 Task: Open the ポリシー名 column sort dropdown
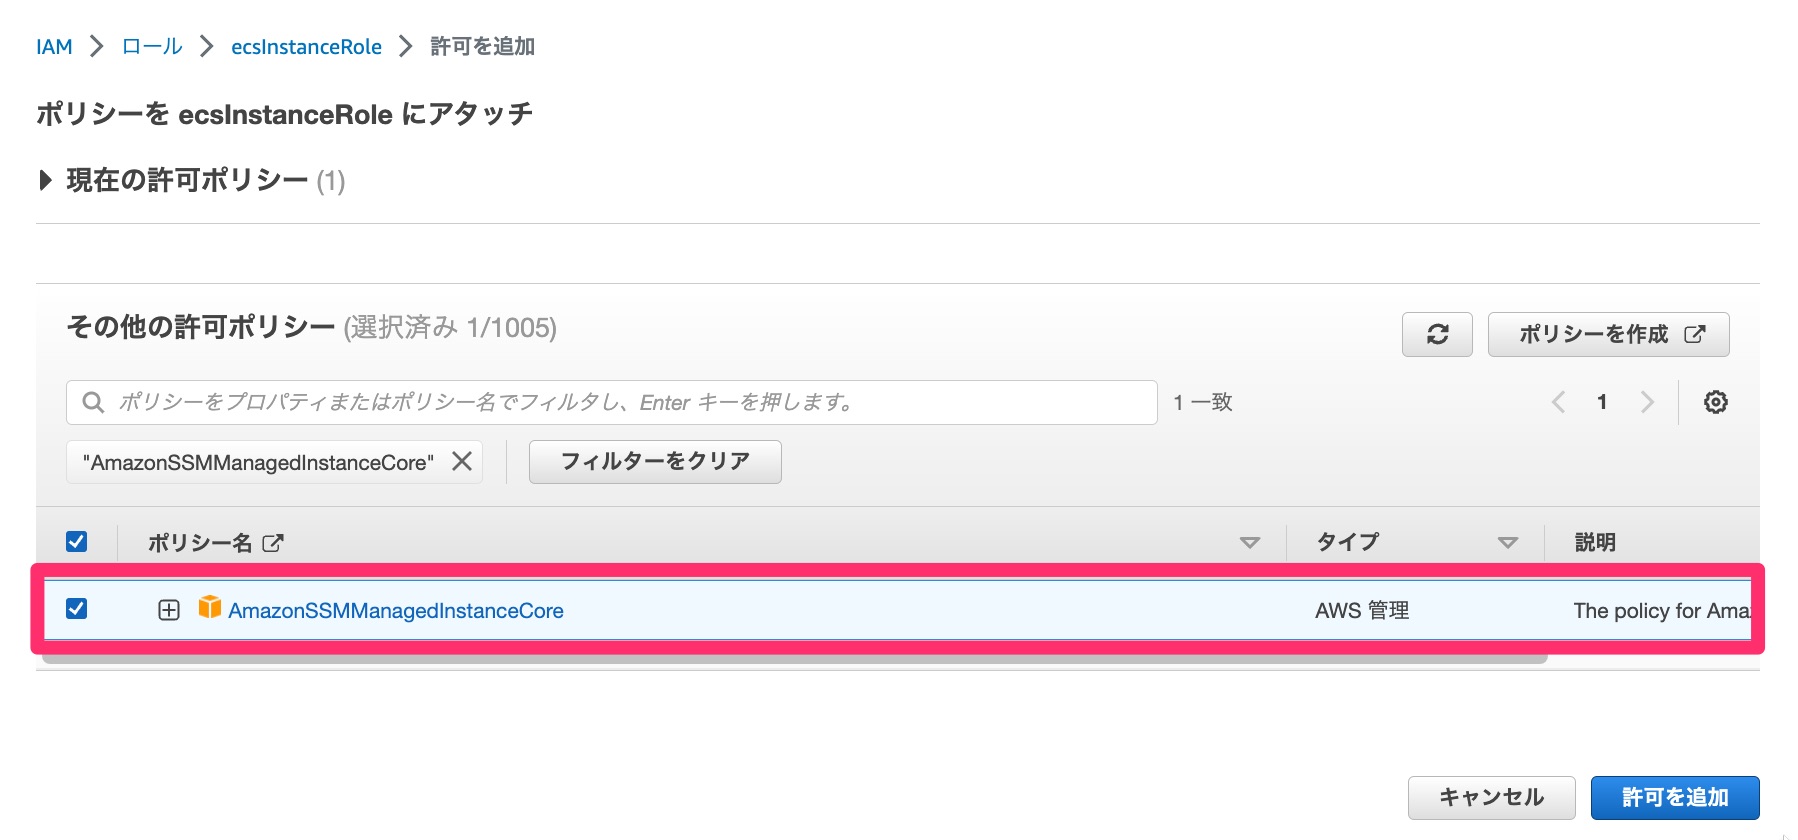[1249, 542]
